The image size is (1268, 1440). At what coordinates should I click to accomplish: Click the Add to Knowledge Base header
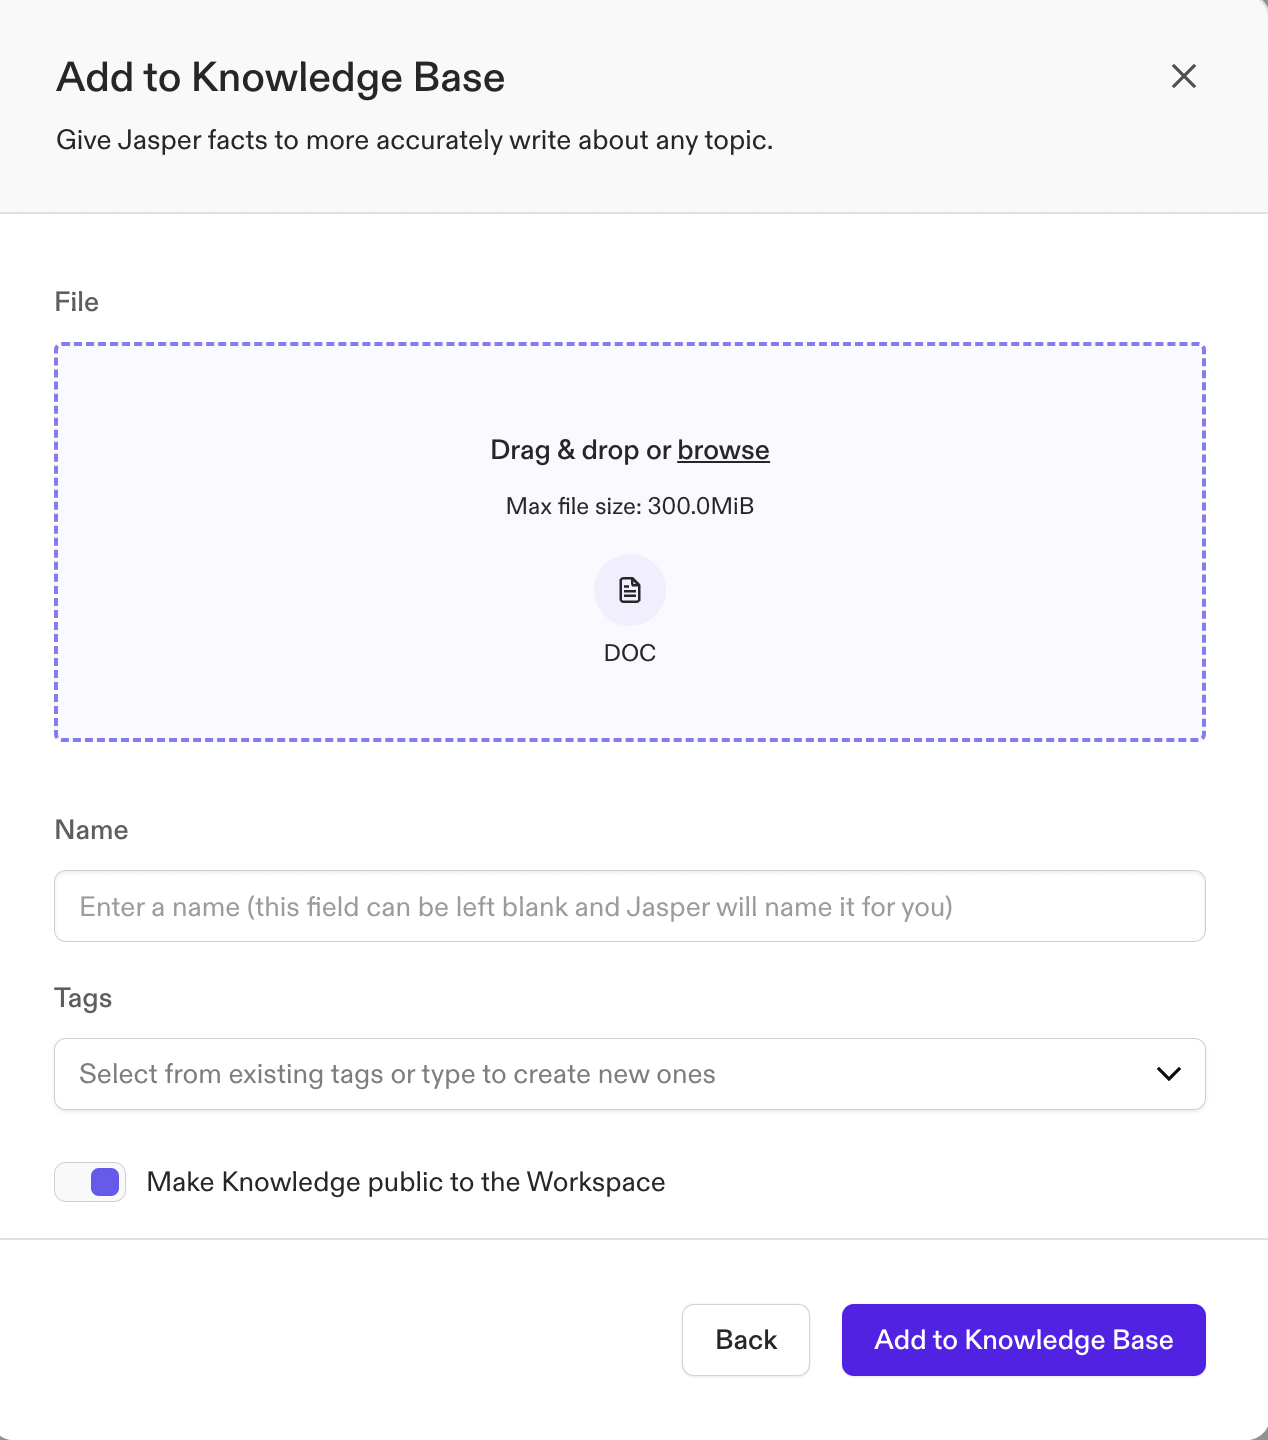(281, 76)
